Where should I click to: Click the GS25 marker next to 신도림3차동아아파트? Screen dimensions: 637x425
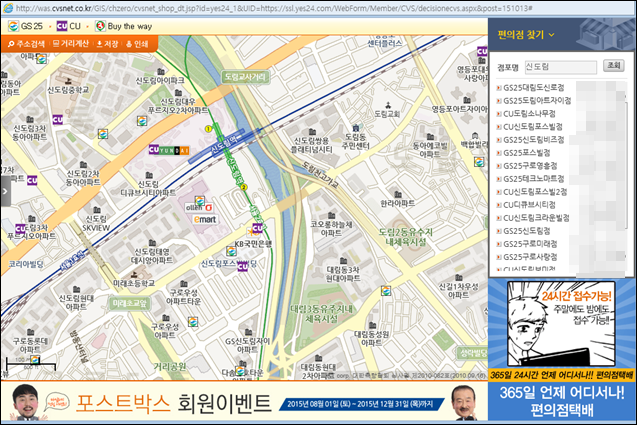click(103, 134)
